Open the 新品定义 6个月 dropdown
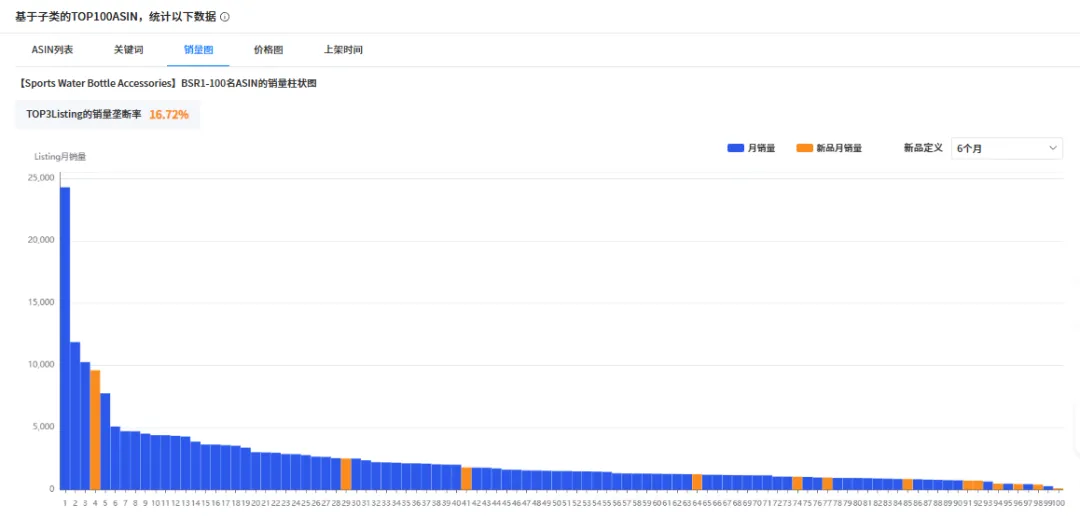The height and width of the screenshot is (519, 1080). [x=1006, y=148]
